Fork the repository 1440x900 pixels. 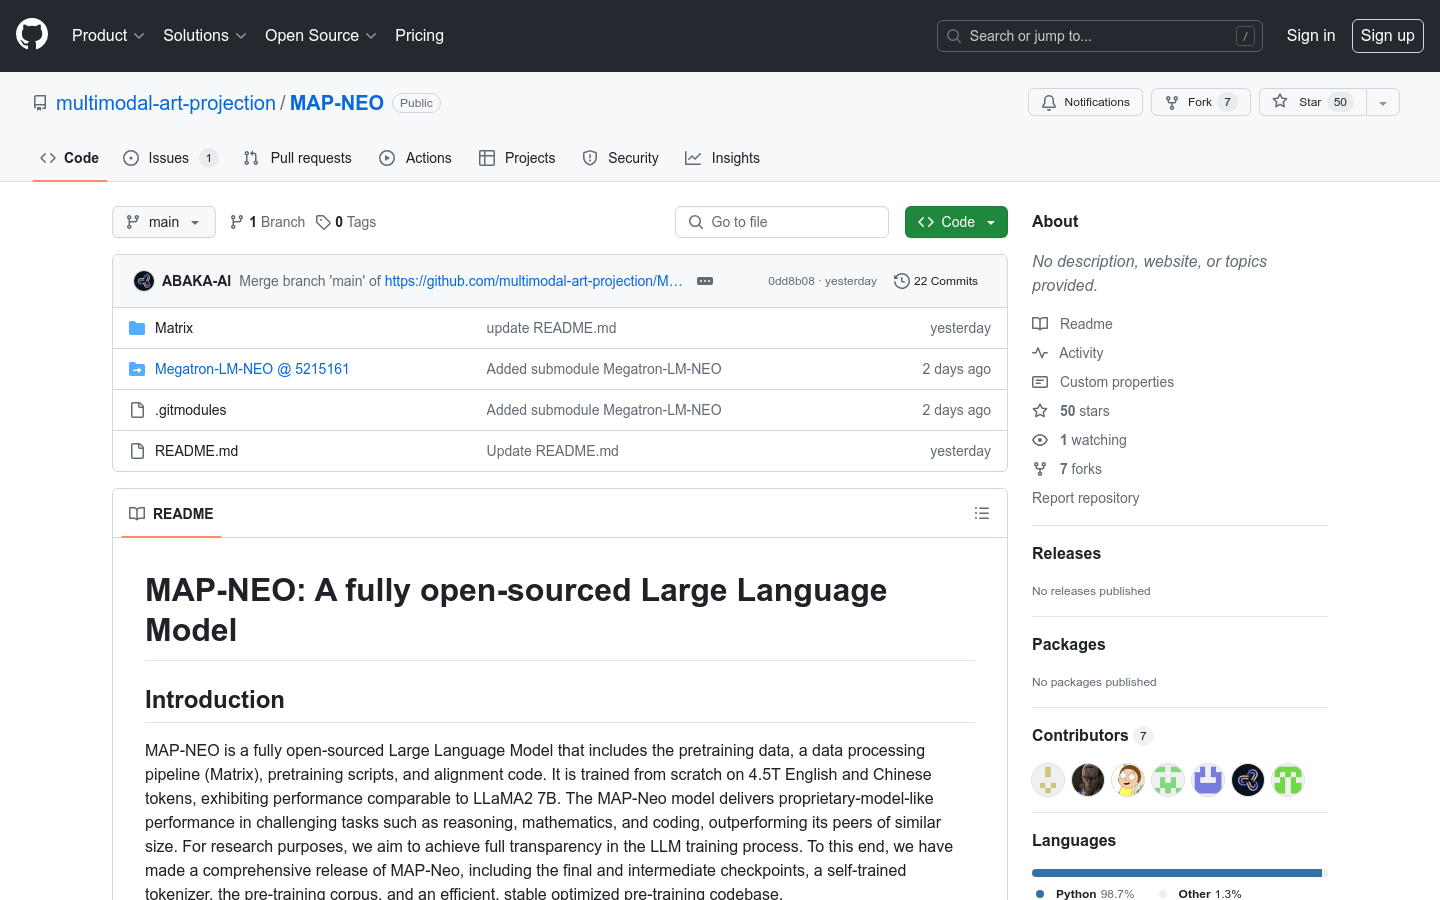(1200, 102)
